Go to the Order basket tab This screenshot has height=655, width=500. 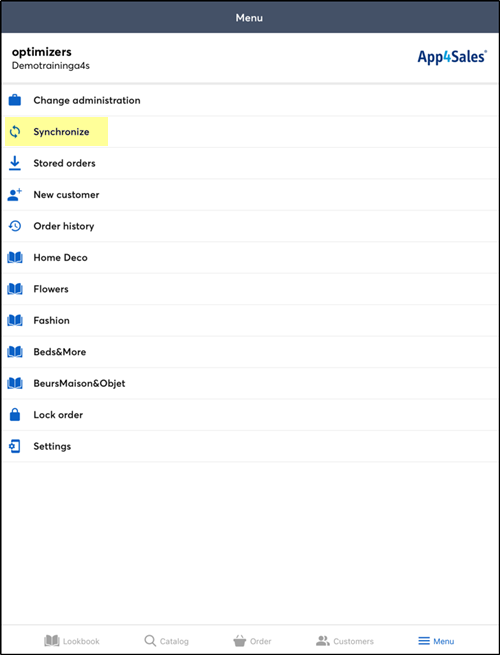coord(252,641)
